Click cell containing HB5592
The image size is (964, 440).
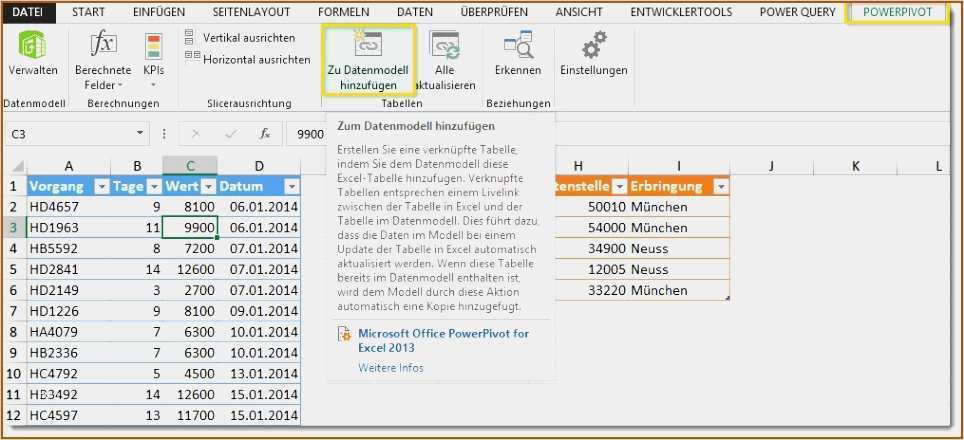[69, 249]
